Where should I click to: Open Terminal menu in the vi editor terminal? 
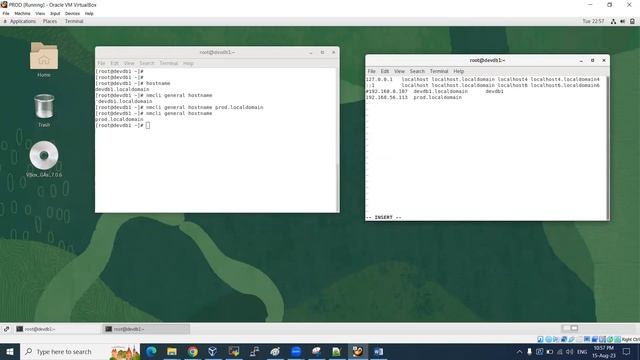(439, 71)
